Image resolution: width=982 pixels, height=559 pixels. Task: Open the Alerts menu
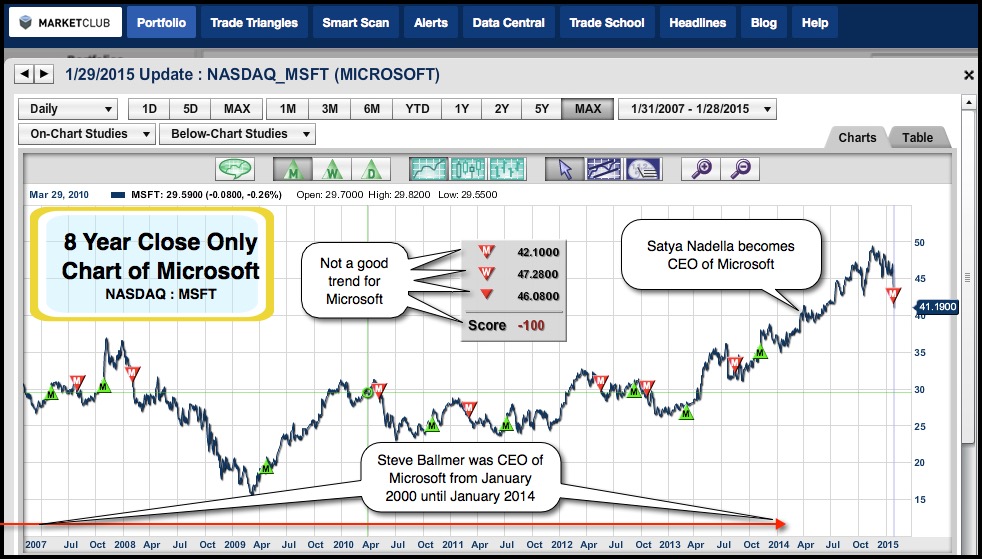431,23
